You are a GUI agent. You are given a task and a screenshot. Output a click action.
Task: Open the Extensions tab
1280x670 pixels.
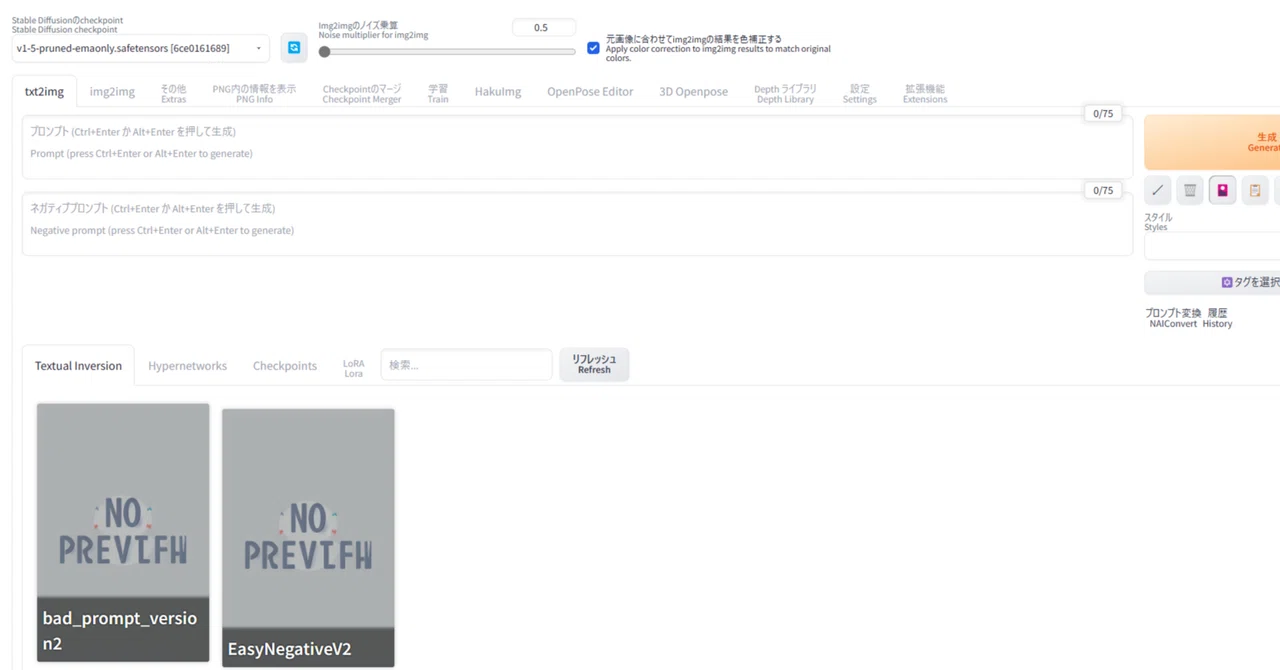point(925,94)
